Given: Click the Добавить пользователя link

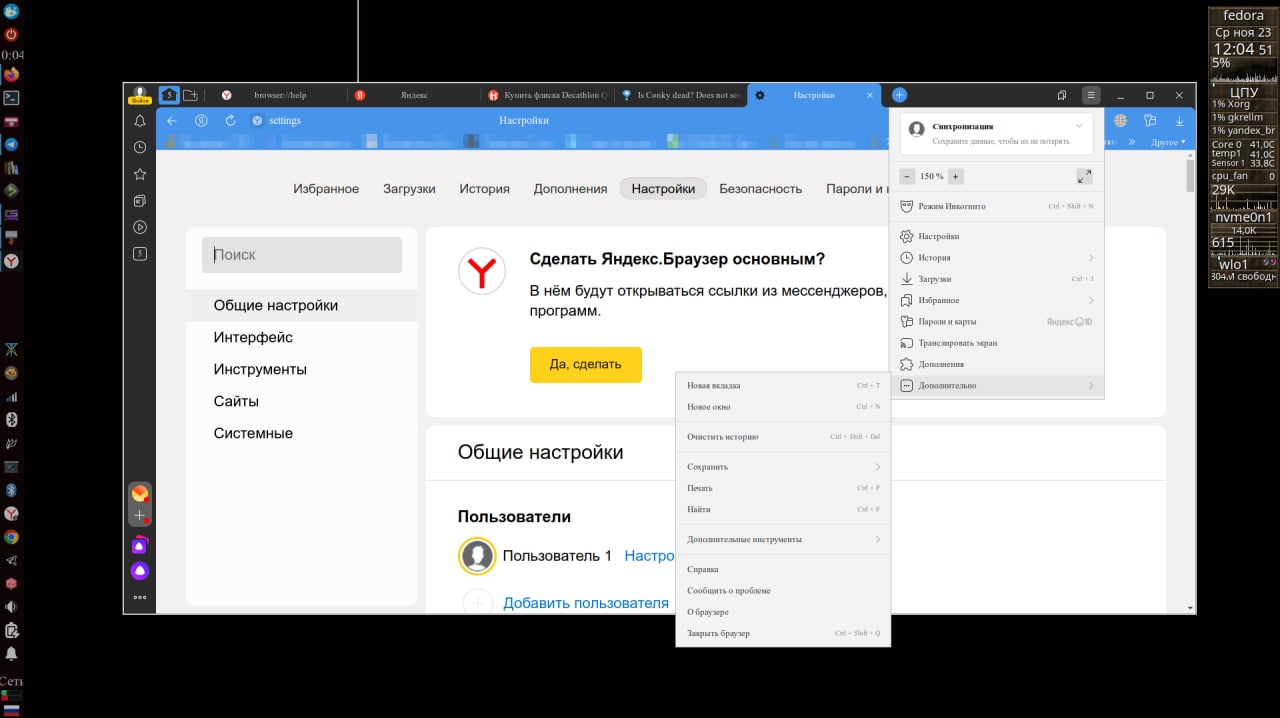Looking at the screenshot, I should pos(585,603).
